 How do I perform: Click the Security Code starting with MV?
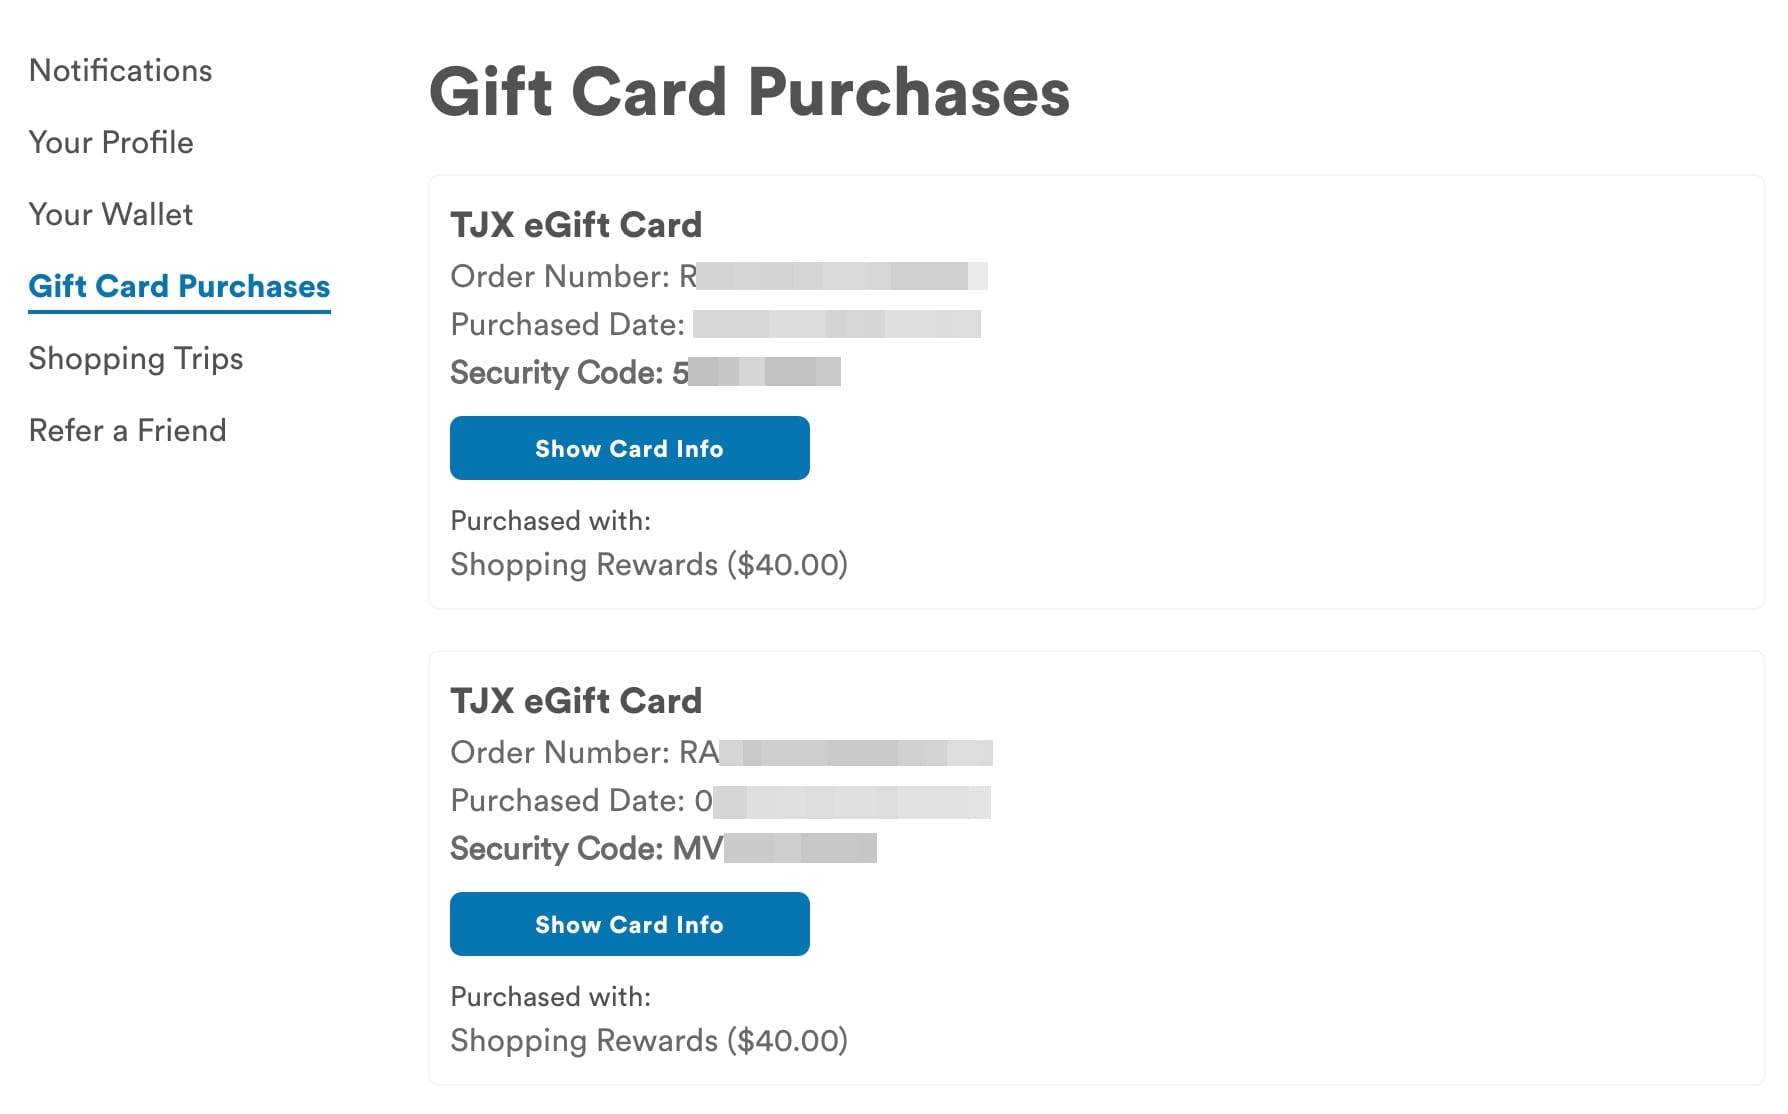662,849
